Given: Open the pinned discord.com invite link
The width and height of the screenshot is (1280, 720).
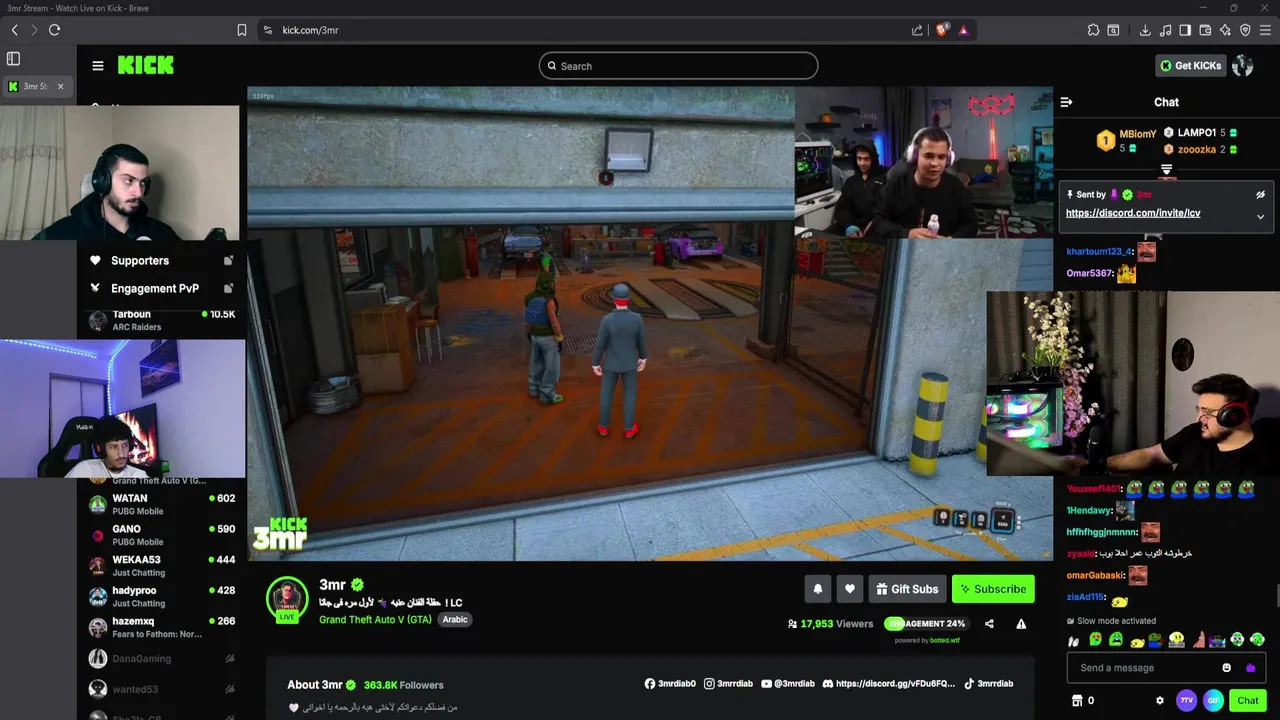Looking at the screenshot, I should coord(1133,213).
